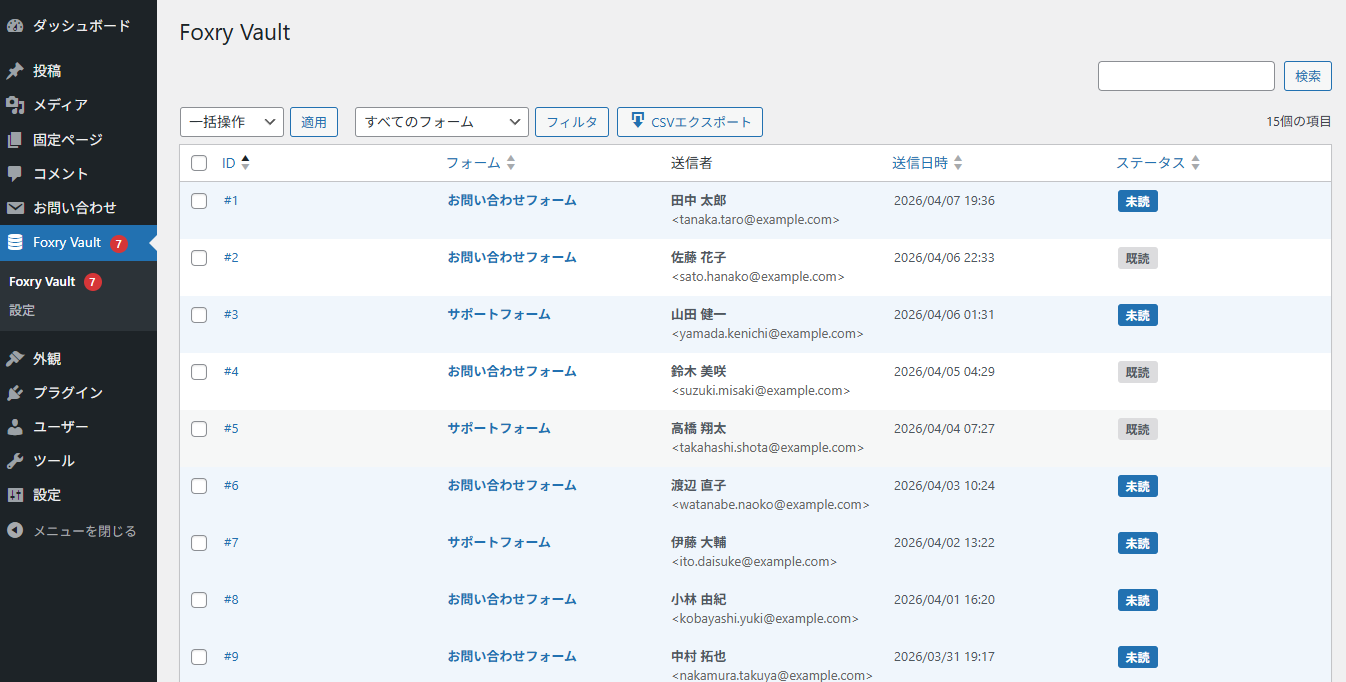Click the 外観 appearance icon
This screenshot has width=1346, height=682.
point(17,358)
